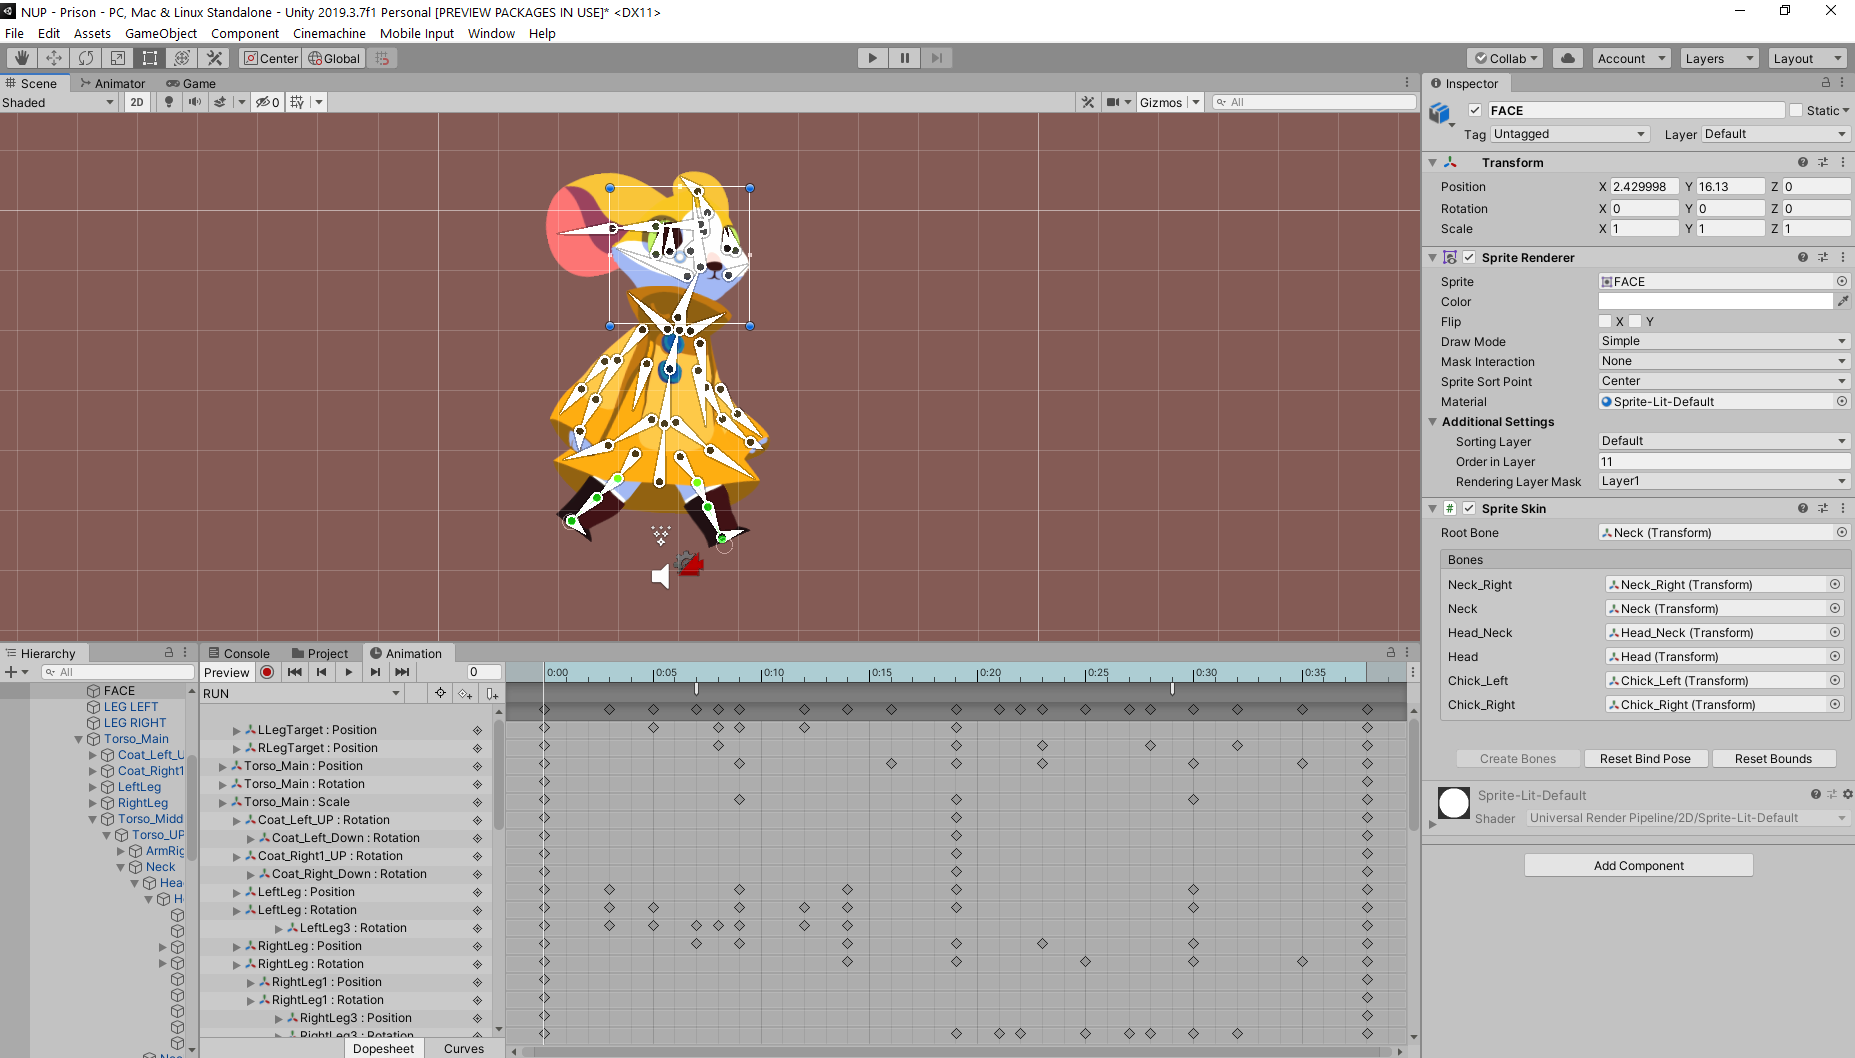The height and width of the screenshot is (1058, 1855).
Task: Open the GameObject menu
Action: pyautogui.click(x=161, y=33)
